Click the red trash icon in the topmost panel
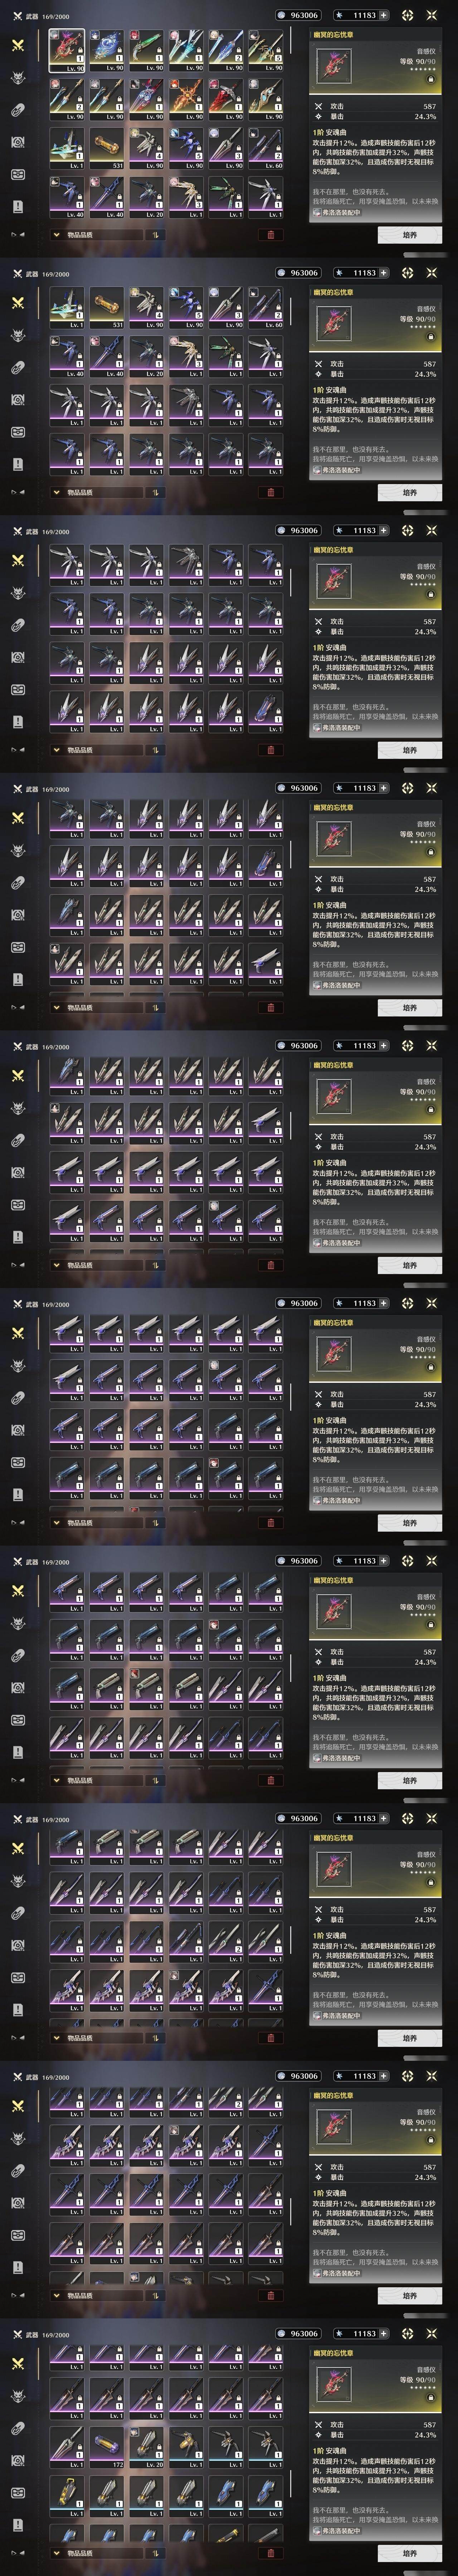The image size is (458, 2576). [270, 235]
